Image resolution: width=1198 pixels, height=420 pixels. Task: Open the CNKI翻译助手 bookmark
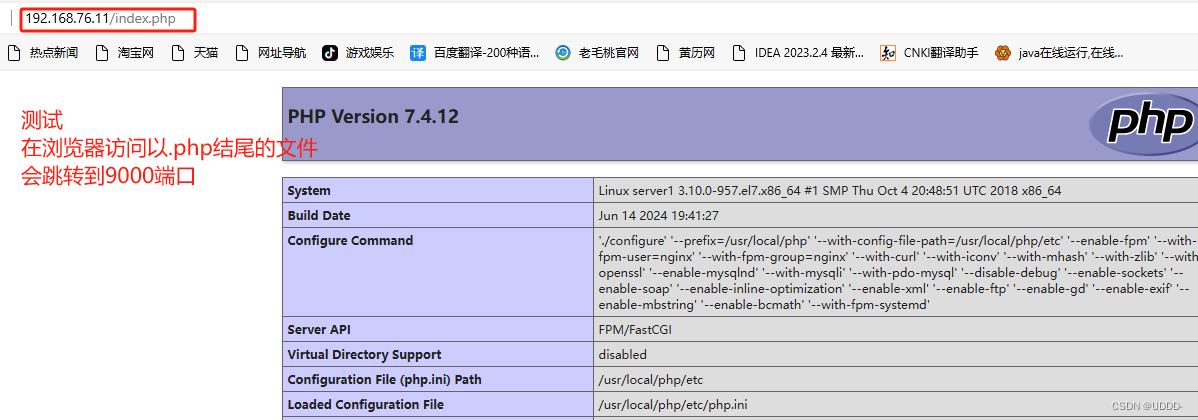(929, 53)
